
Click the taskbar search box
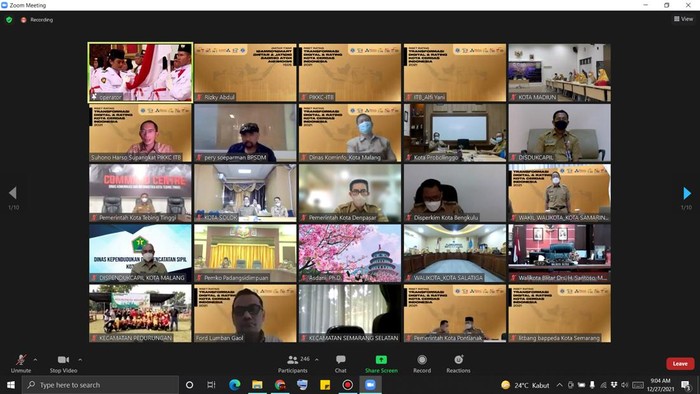click(100, 385)
